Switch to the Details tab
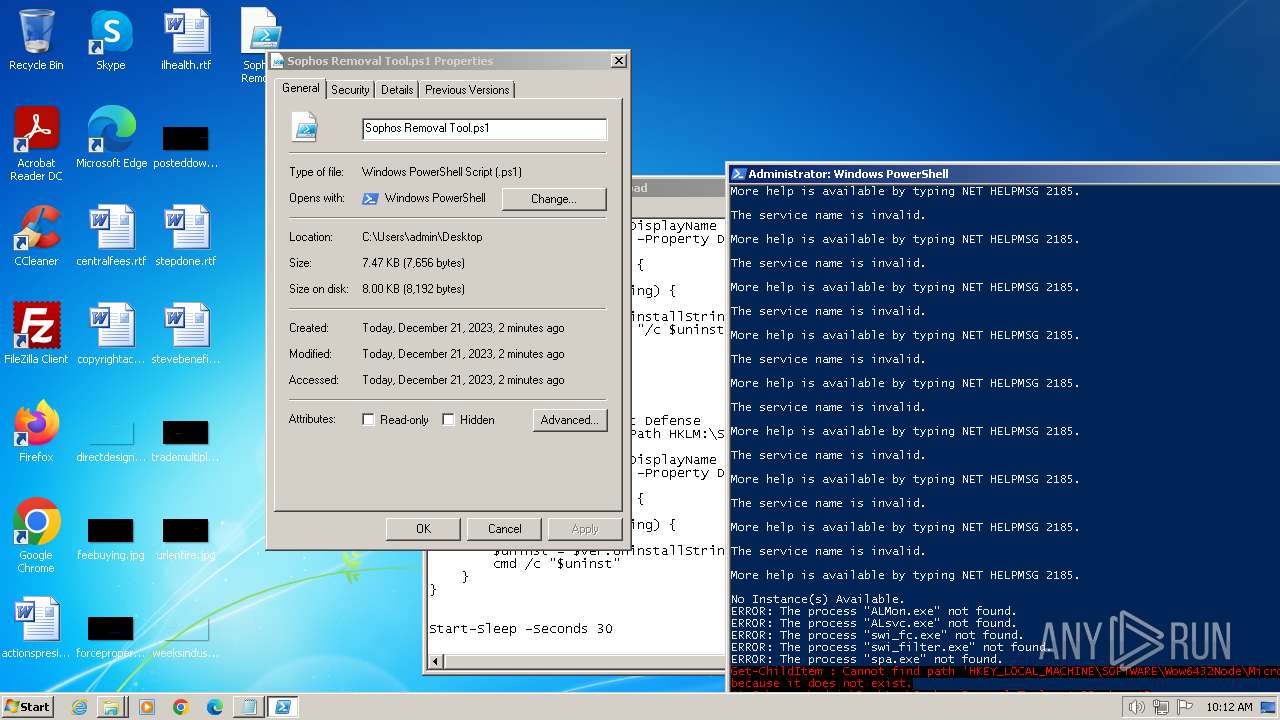Image resolution: width=1280 pixels, height=720 pixels. (397, 90)
